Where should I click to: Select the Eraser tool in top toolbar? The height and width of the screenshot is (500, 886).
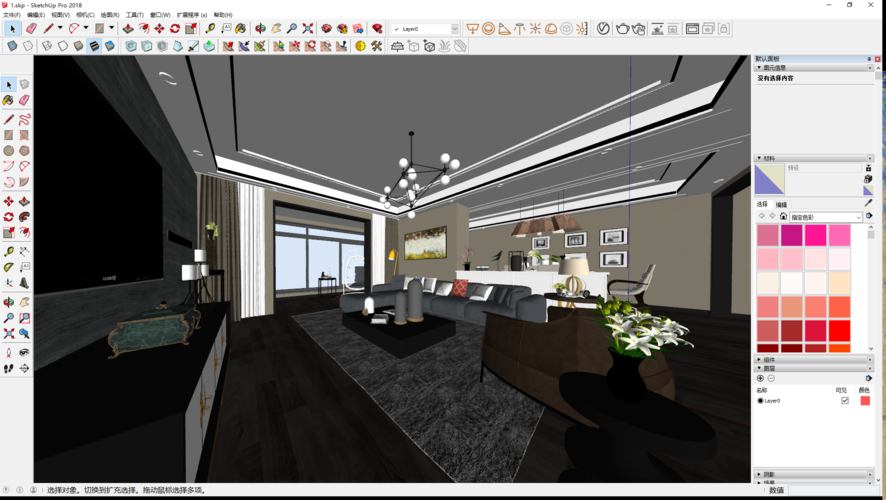32,28
